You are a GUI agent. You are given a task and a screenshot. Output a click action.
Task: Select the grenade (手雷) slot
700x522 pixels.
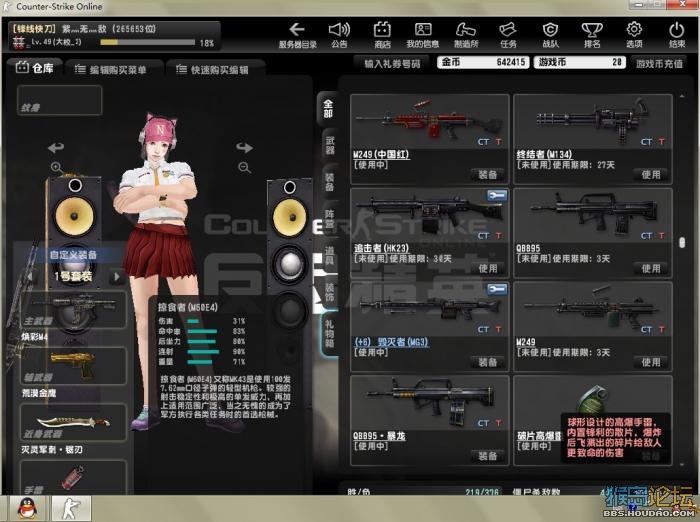pyautogui.click(x=74, y=478)
